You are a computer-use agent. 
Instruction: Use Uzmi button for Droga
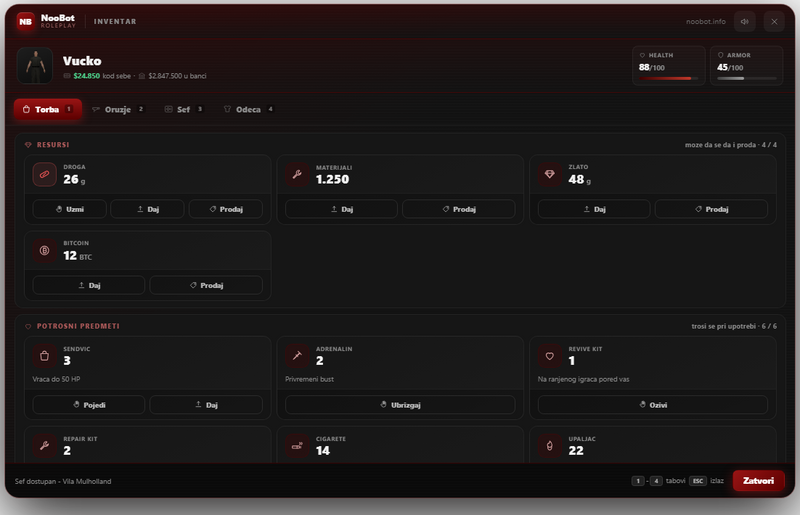[69, 209]
